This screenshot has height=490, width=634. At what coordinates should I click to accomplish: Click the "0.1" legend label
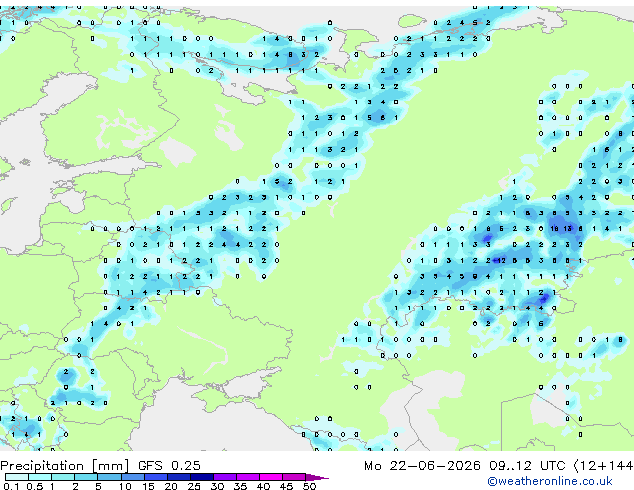11,486
